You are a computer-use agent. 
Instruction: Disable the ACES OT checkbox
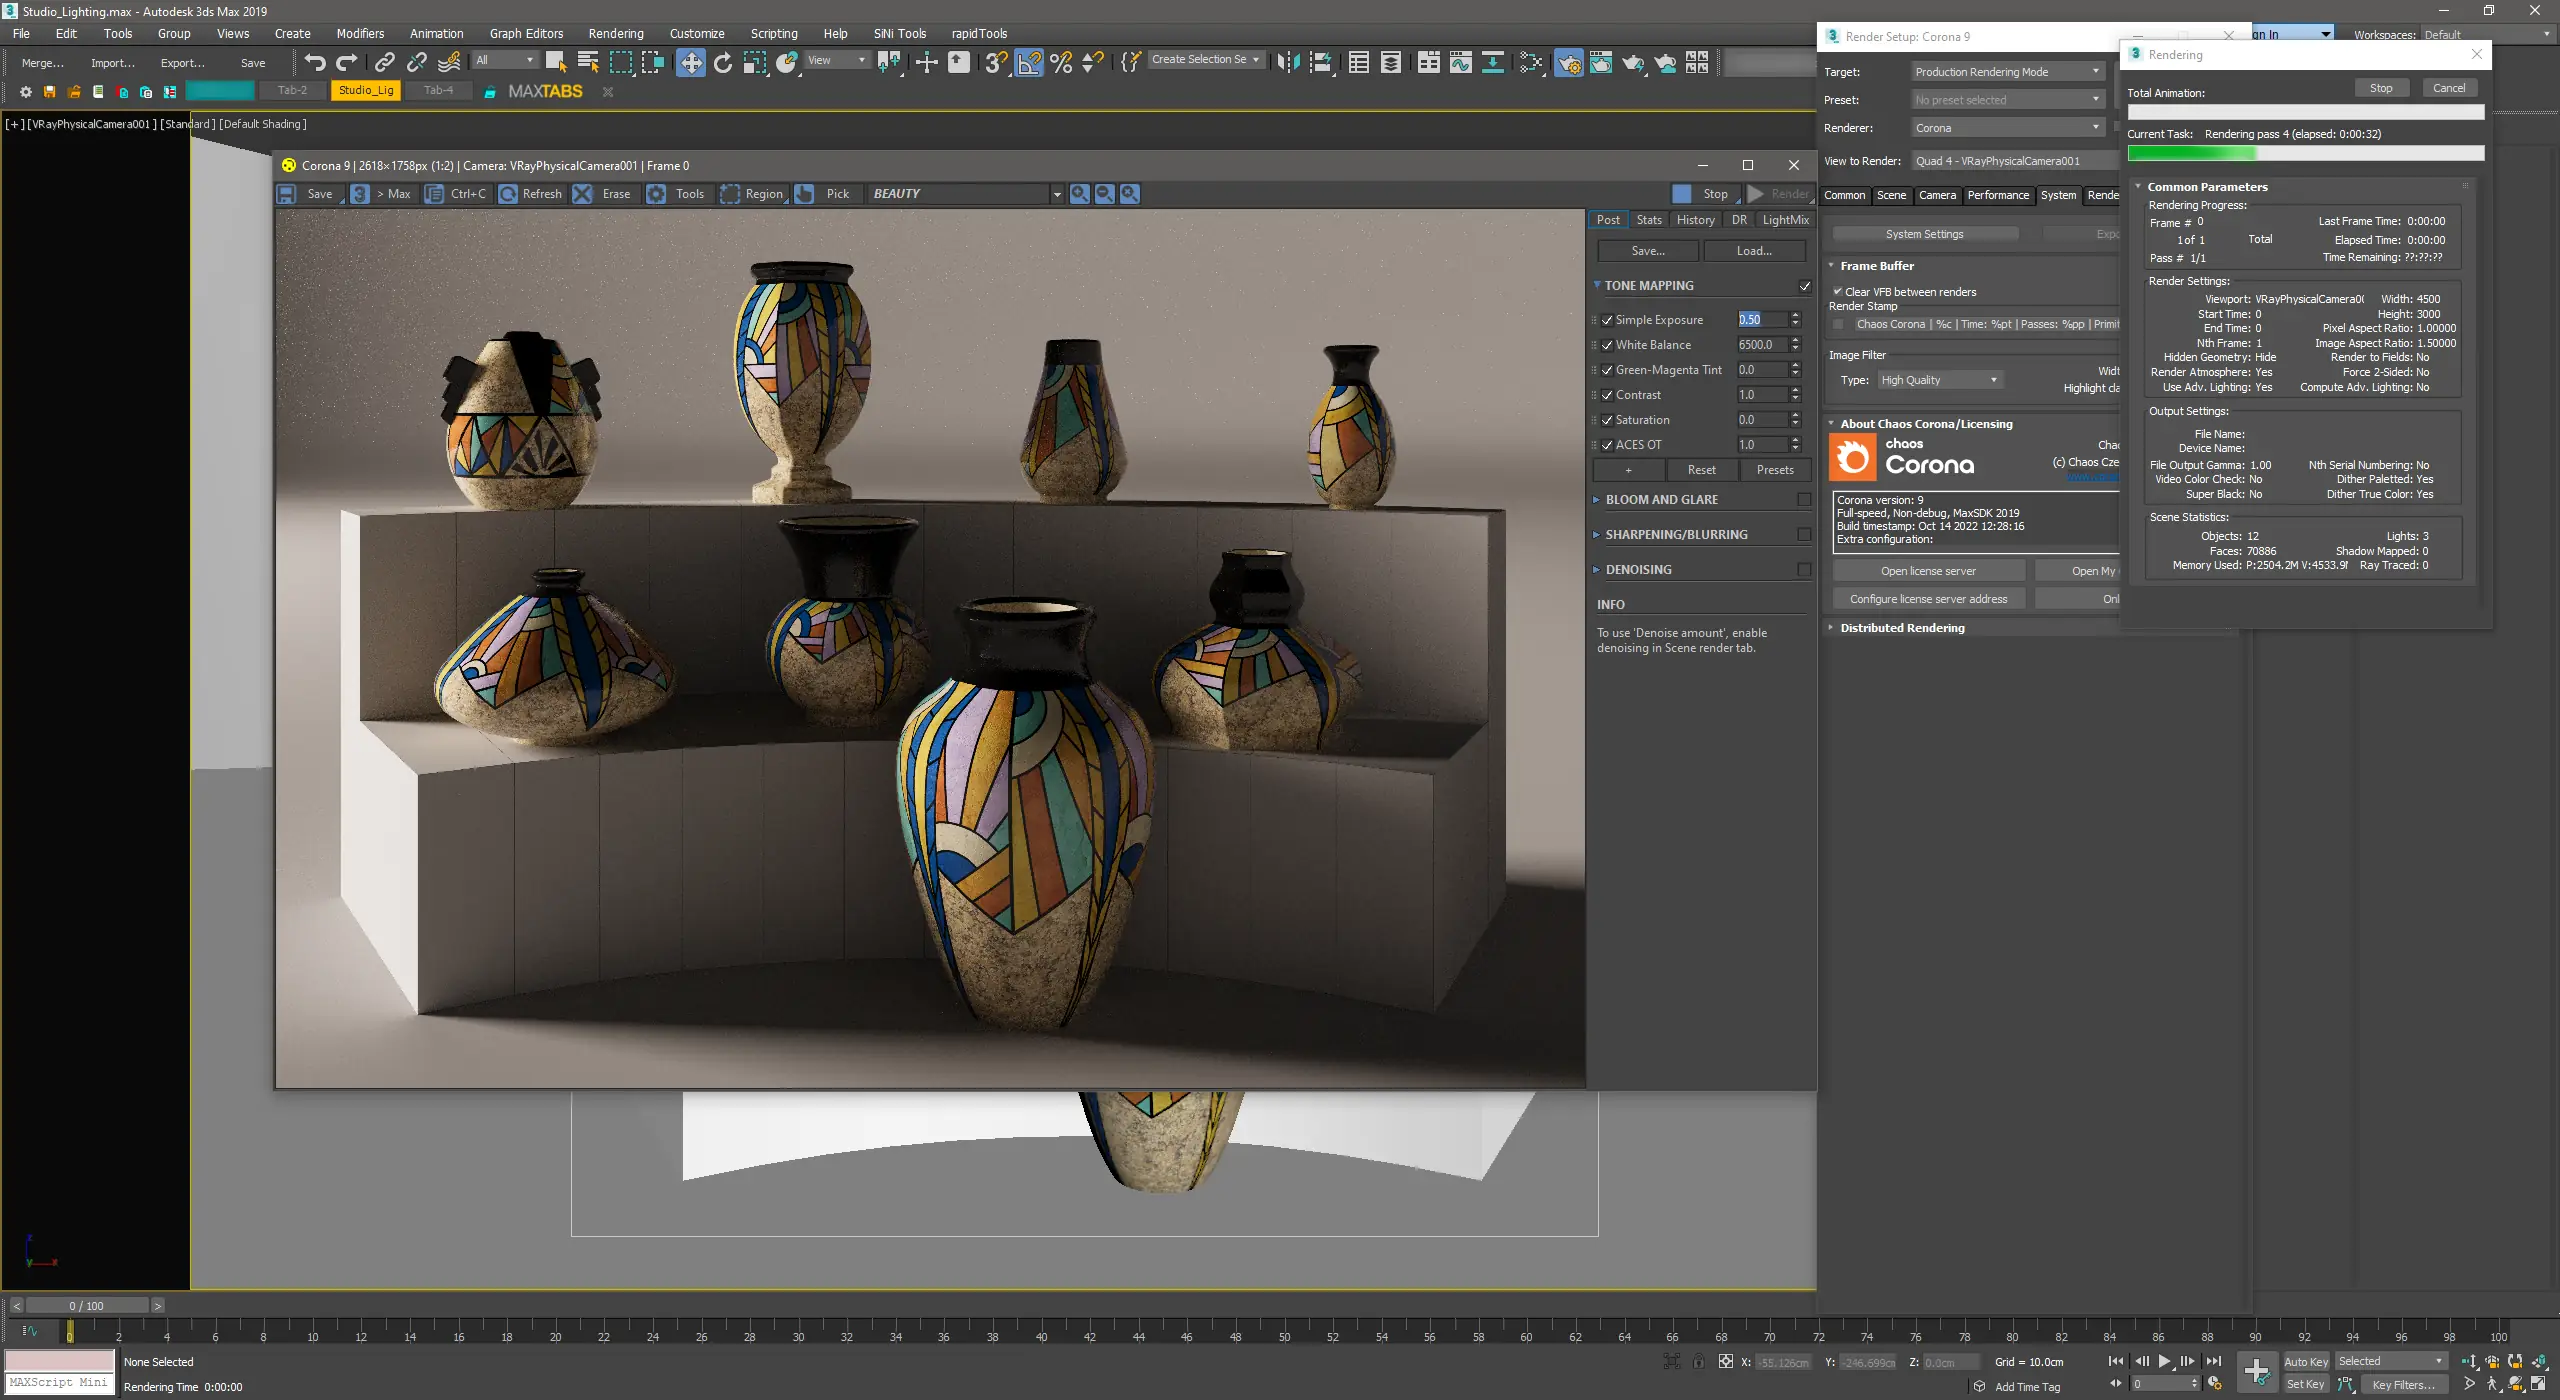coord(1607,445)
